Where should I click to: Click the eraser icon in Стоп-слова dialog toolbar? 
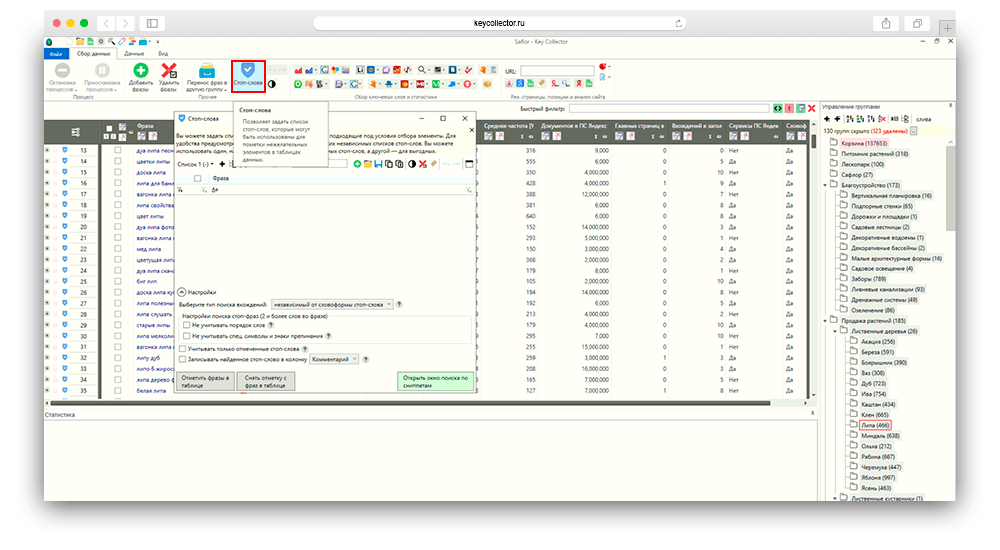(x=434, y=164)
